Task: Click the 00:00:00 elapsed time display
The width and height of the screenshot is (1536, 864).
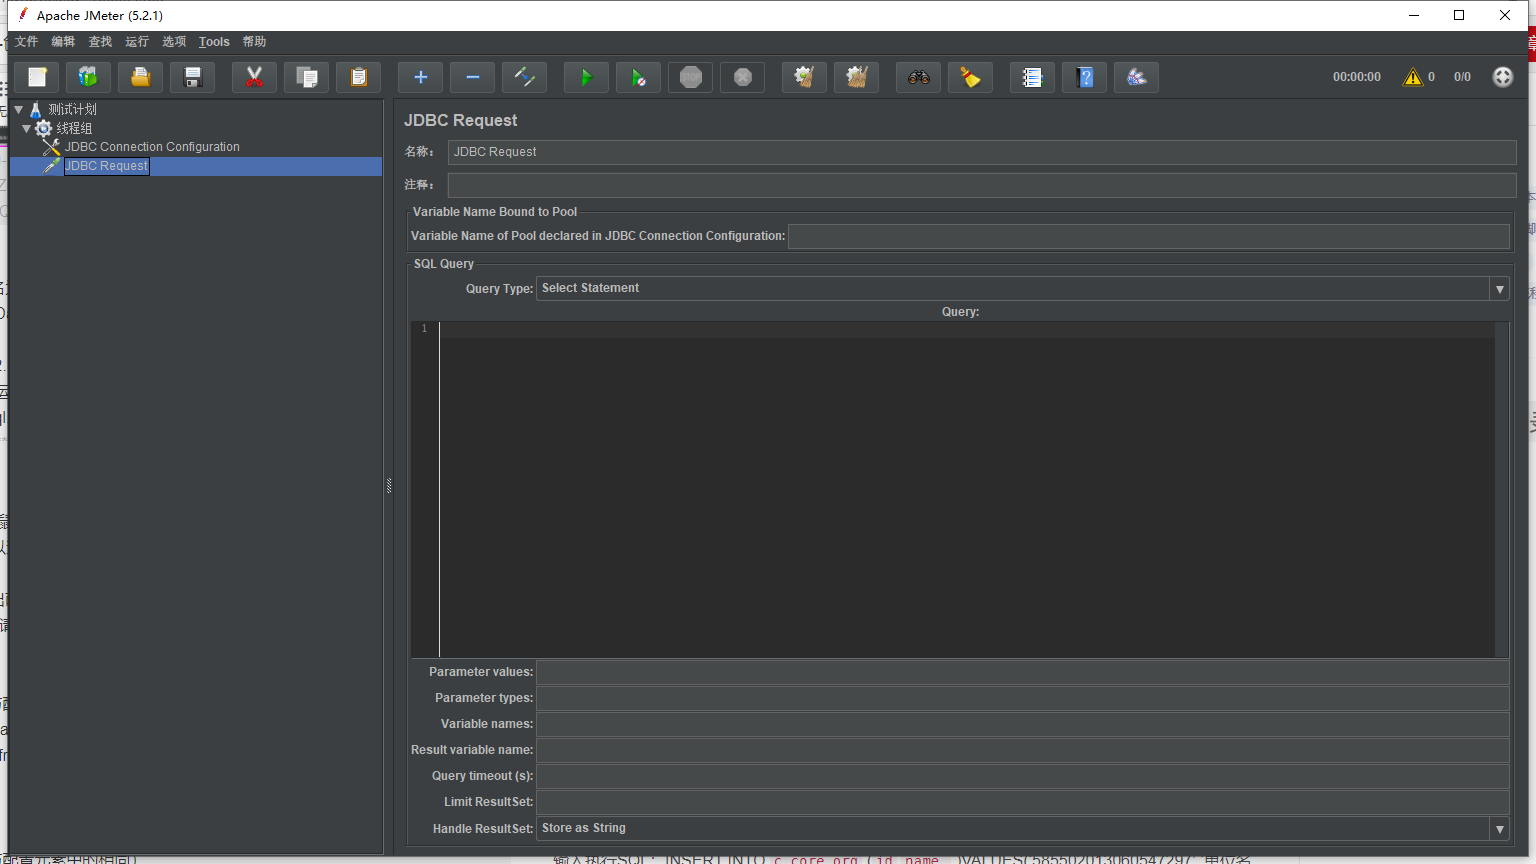Action: click(1356, 77)
